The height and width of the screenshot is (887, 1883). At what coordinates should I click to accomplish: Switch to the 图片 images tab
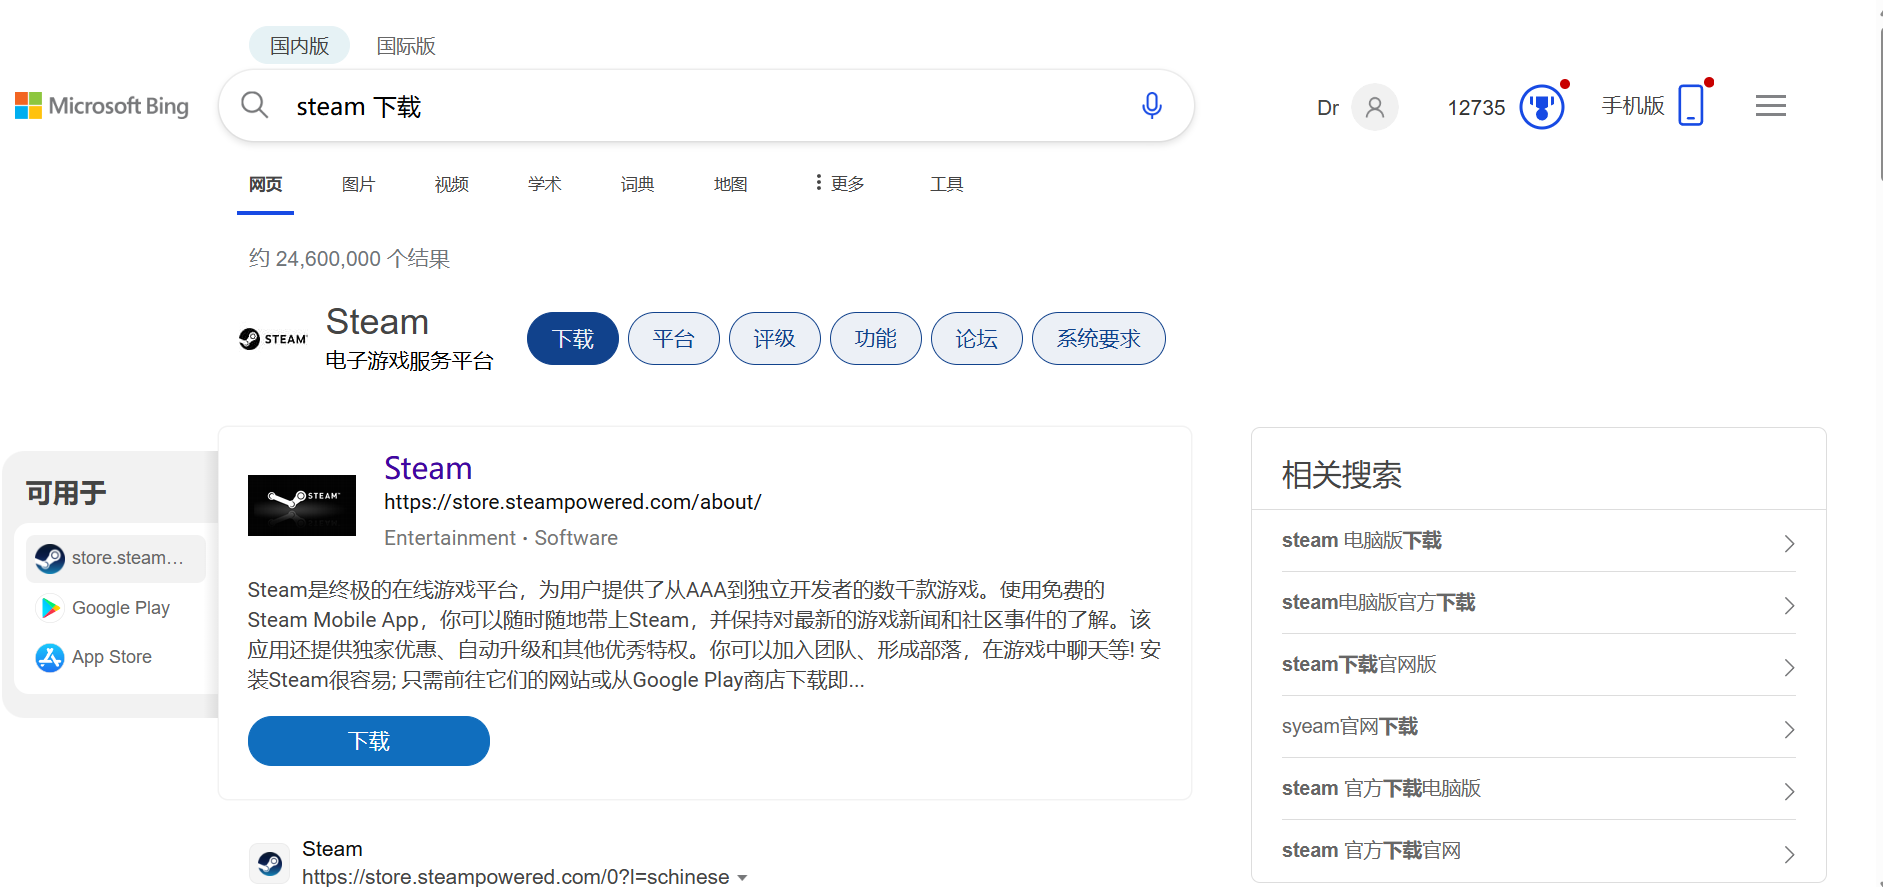pyautogui.click(x=358, y=184)
